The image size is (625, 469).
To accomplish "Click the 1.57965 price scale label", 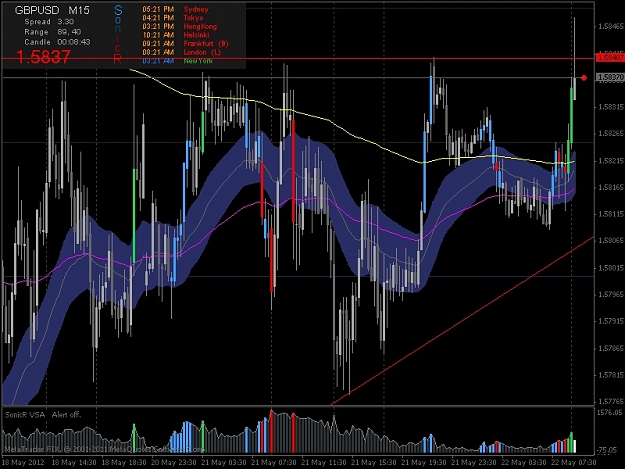I will tap(611, 294).
